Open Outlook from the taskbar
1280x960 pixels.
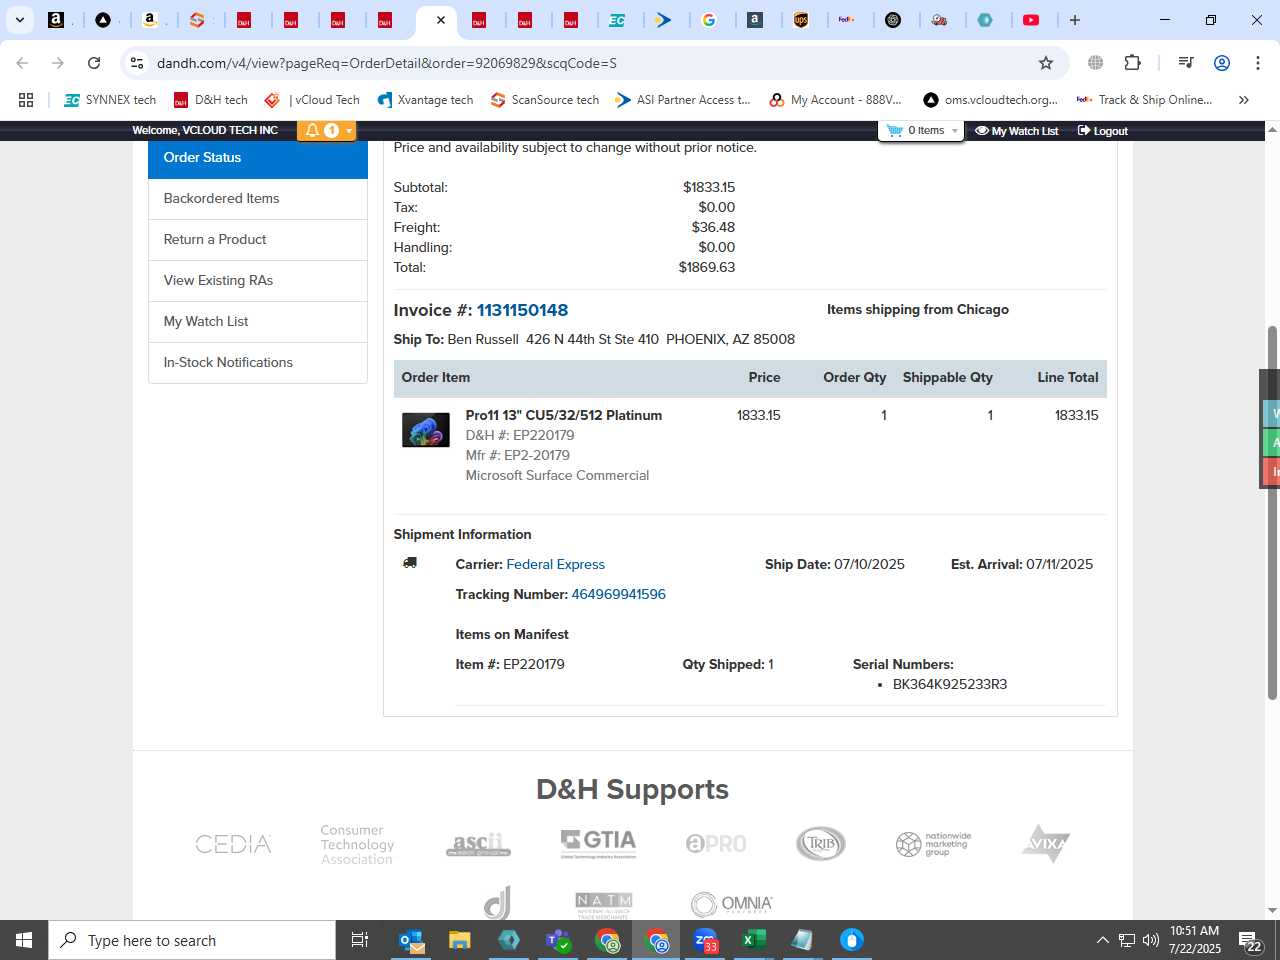click(x=412, y=940)
